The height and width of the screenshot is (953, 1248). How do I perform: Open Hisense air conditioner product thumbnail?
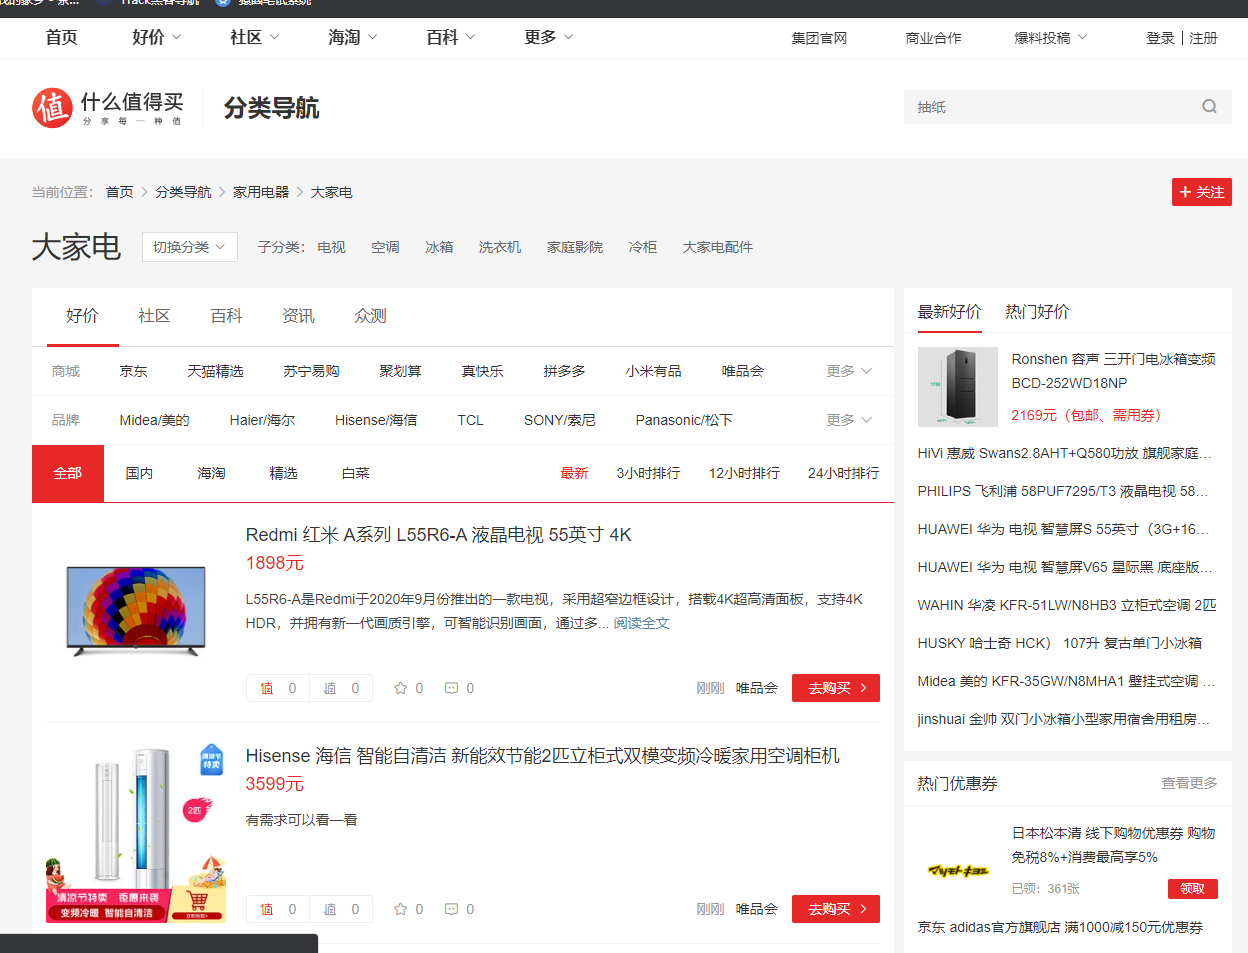click(x=136, y=833)
